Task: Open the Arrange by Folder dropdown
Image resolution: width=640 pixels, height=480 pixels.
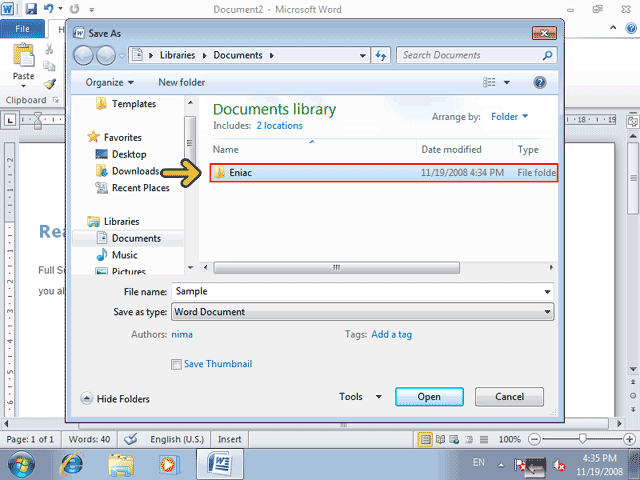Action: [509, 117]
